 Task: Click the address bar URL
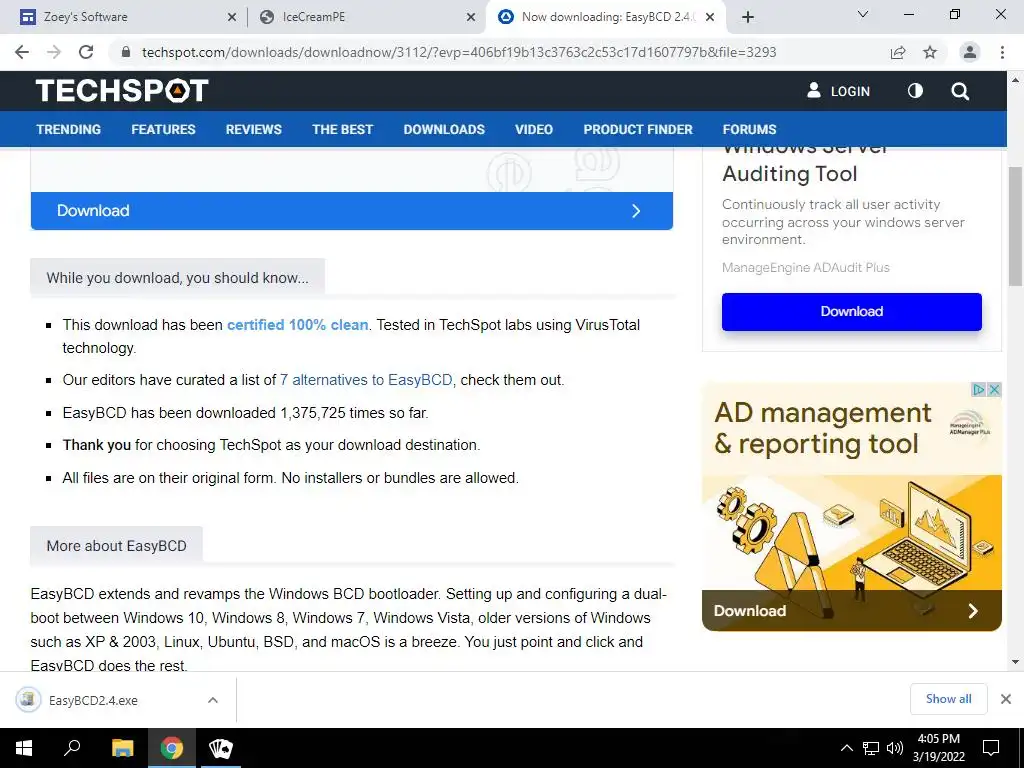point(459,52)
